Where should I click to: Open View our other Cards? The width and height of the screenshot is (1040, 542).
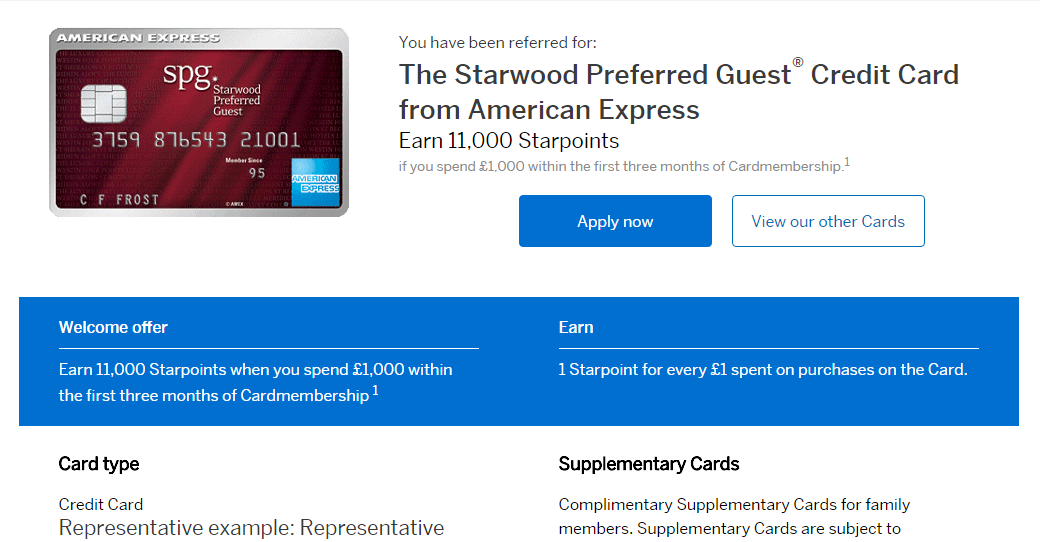tap(828, 221)
